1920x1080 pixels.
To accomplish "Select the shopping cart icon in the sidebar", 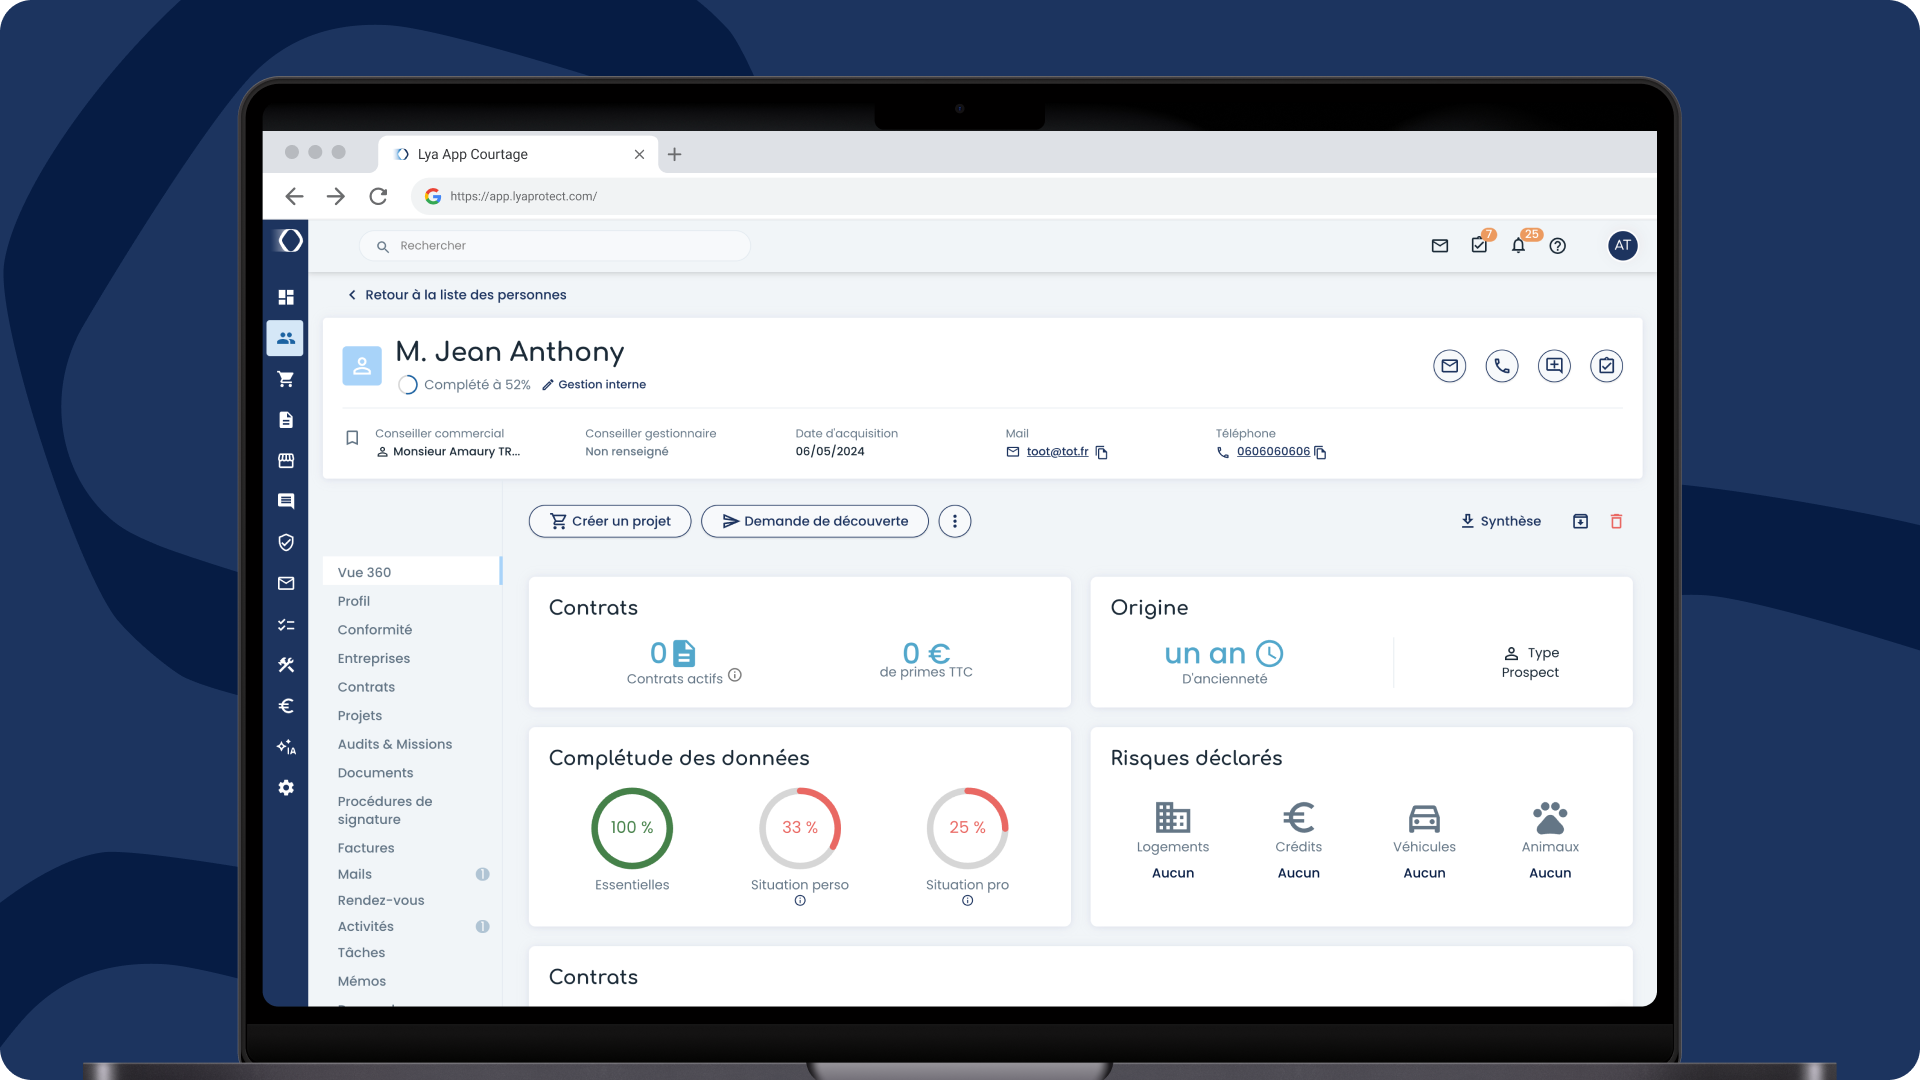I will 286,379.
